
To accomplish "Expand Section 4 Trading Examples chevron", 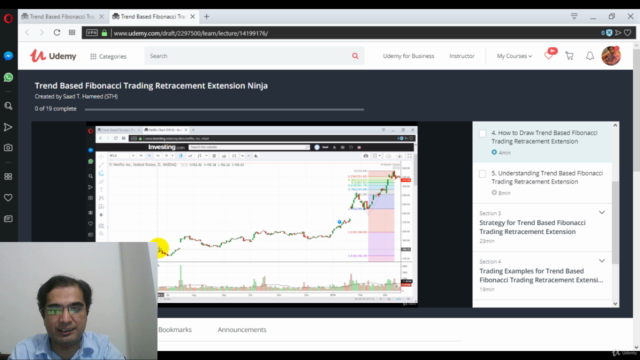I will point(602,261).
